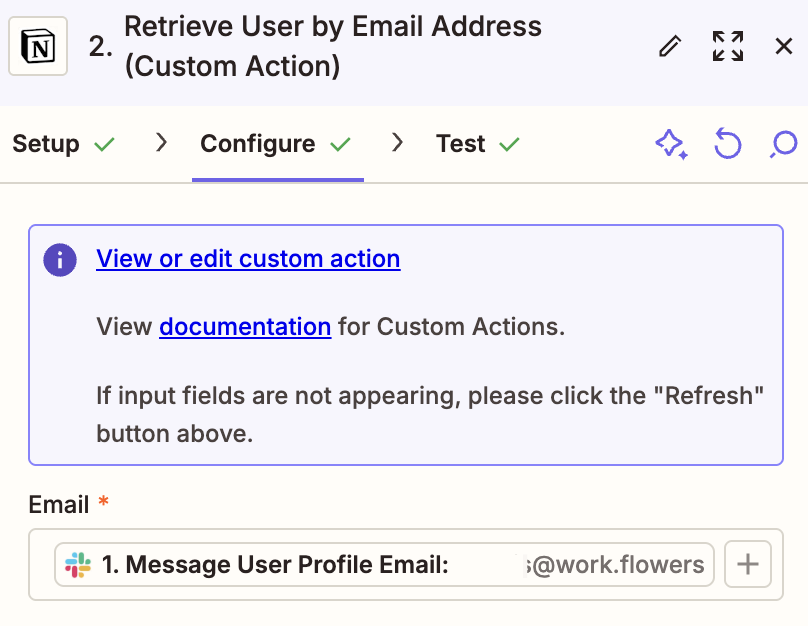This screenshot has height=626, width=808.
Task: Click the Notion app icon in header
Action: pos(37,46)
